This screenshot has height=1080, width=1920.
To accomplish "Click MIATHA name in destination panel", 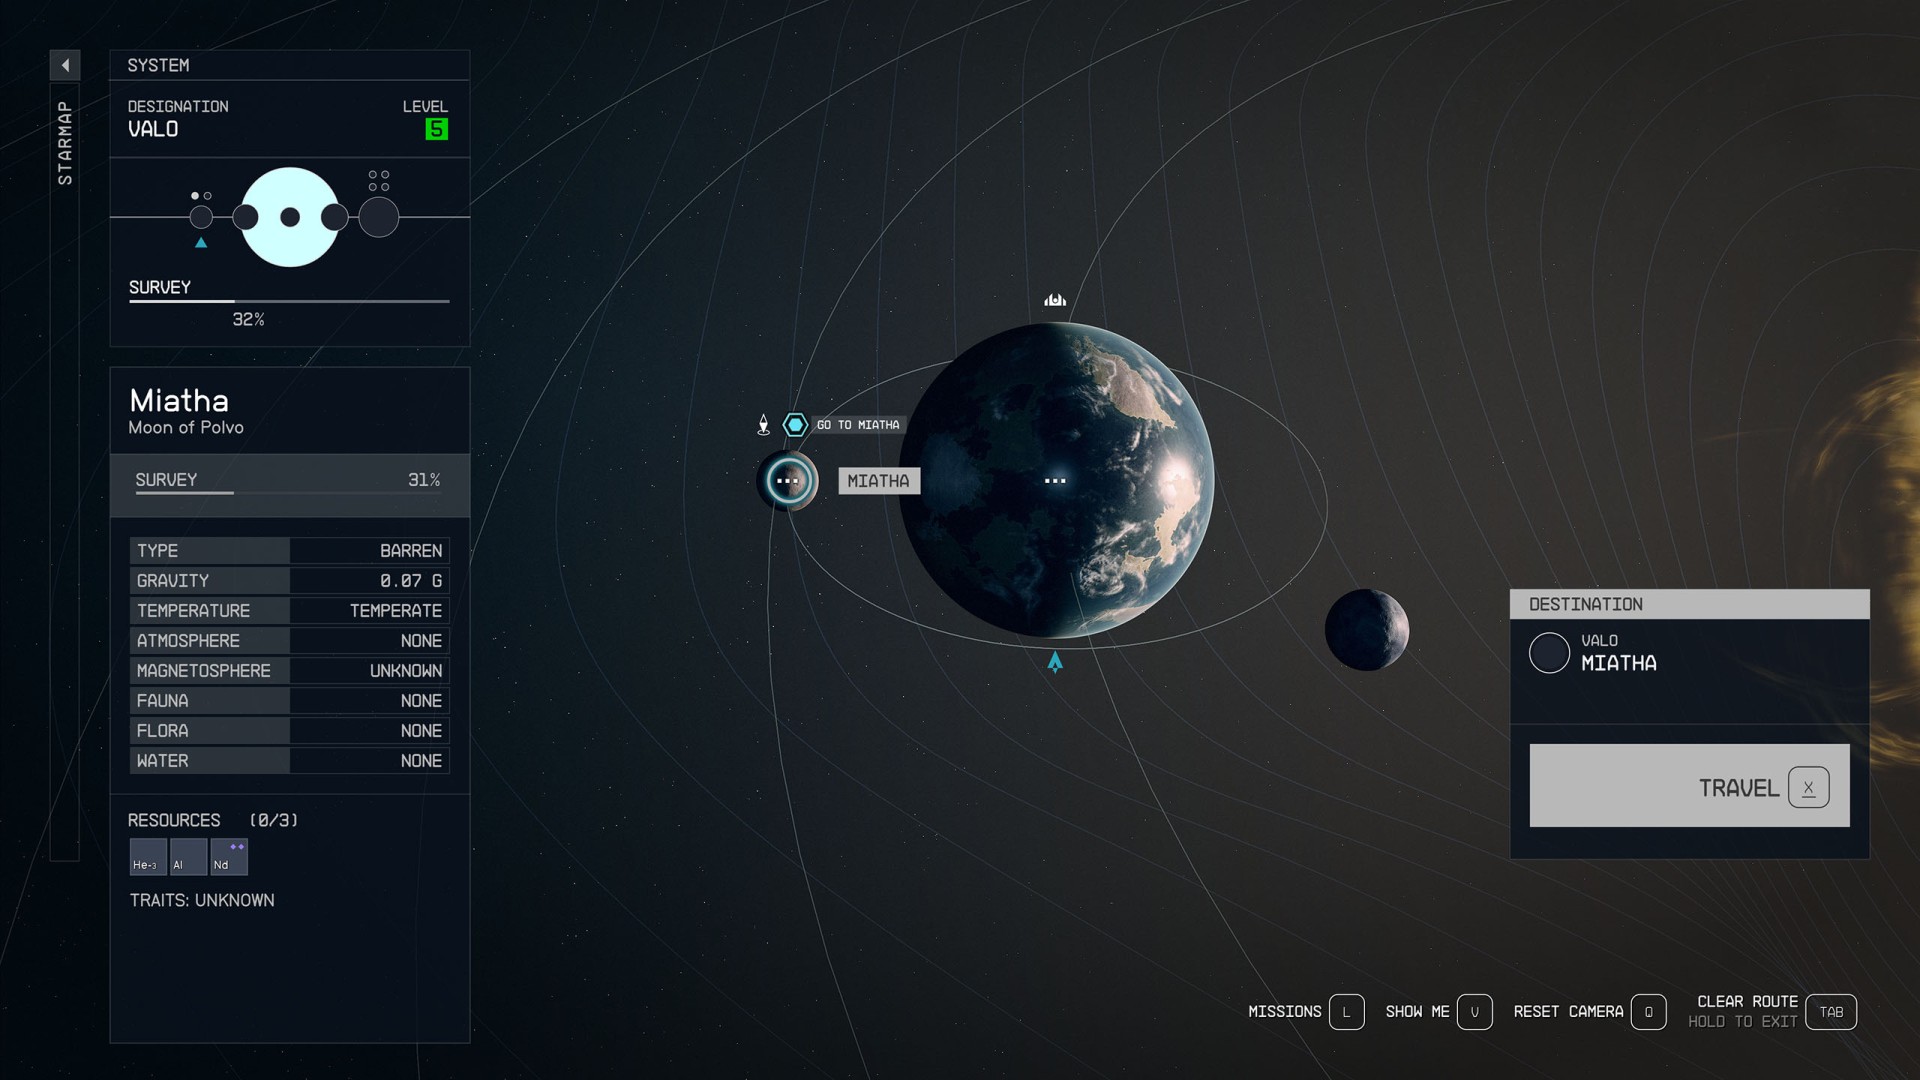I will [1618, 663].
